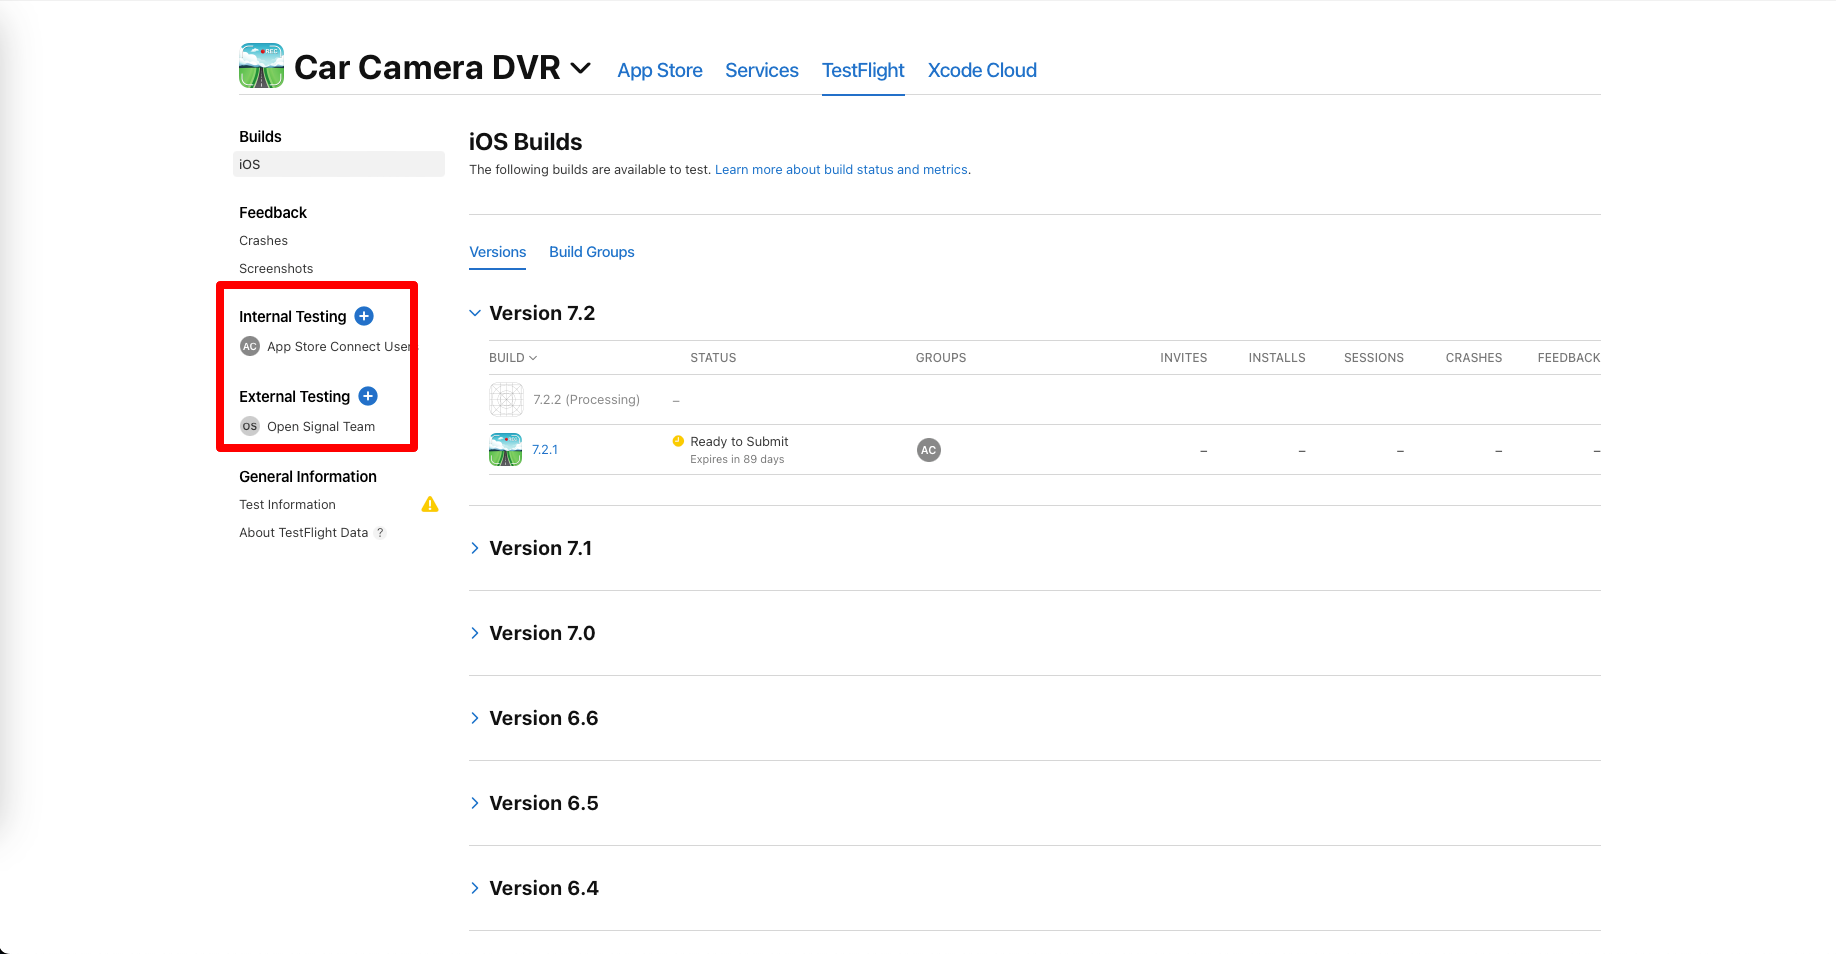Click the help question mark by About TestFlight Data
Viewport: 1836px width, 954px height.
380,533
